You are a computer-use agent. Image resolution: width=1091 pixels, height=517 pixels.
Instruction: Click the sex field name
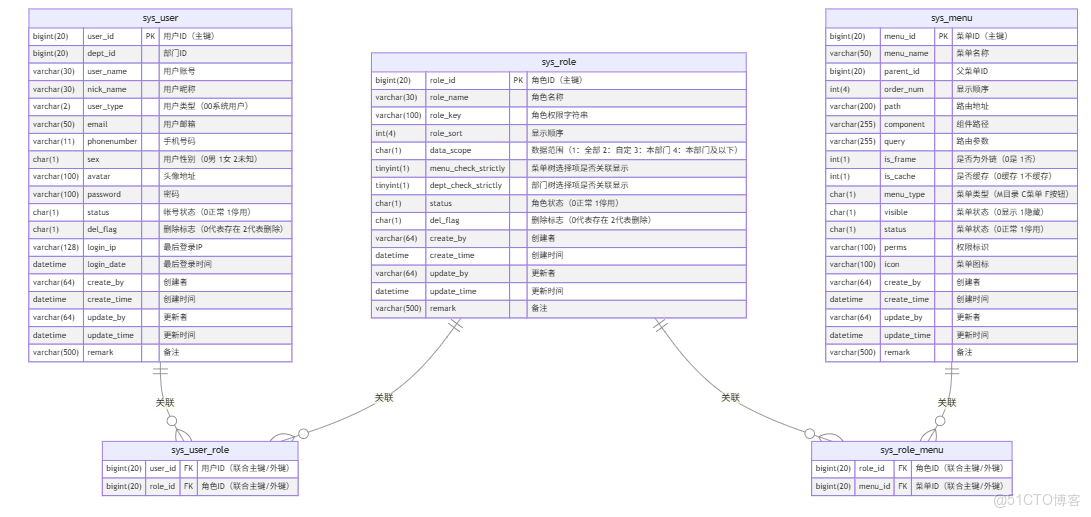pos(93,159)
